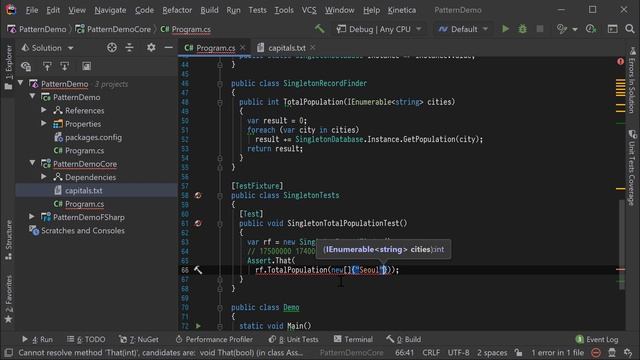Image resolution: width=640 pixels, height=360 pixels.
Task: Open the Event Log
Action: click(597, 339)
